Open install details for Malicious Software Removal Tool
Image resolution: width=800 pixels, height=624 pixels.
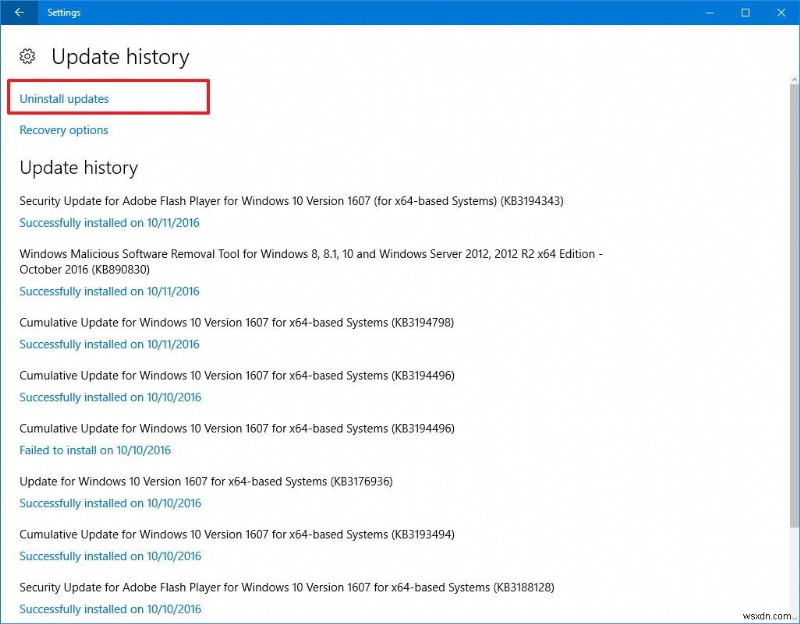pos(110,291)
